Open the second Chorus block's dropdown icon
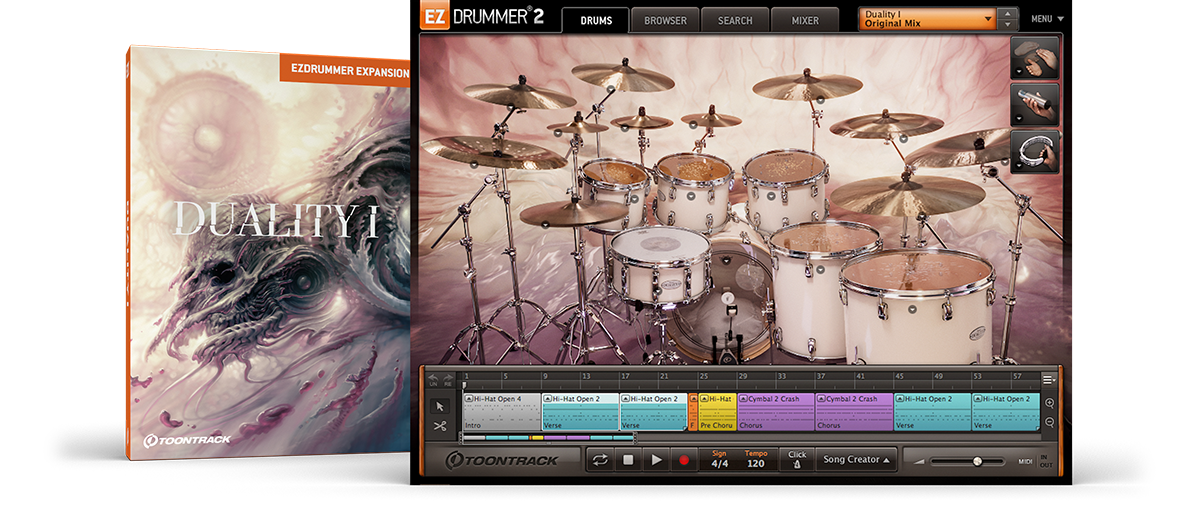The height and width of the screenshot is (517, 1200). [x=821, y=399]
